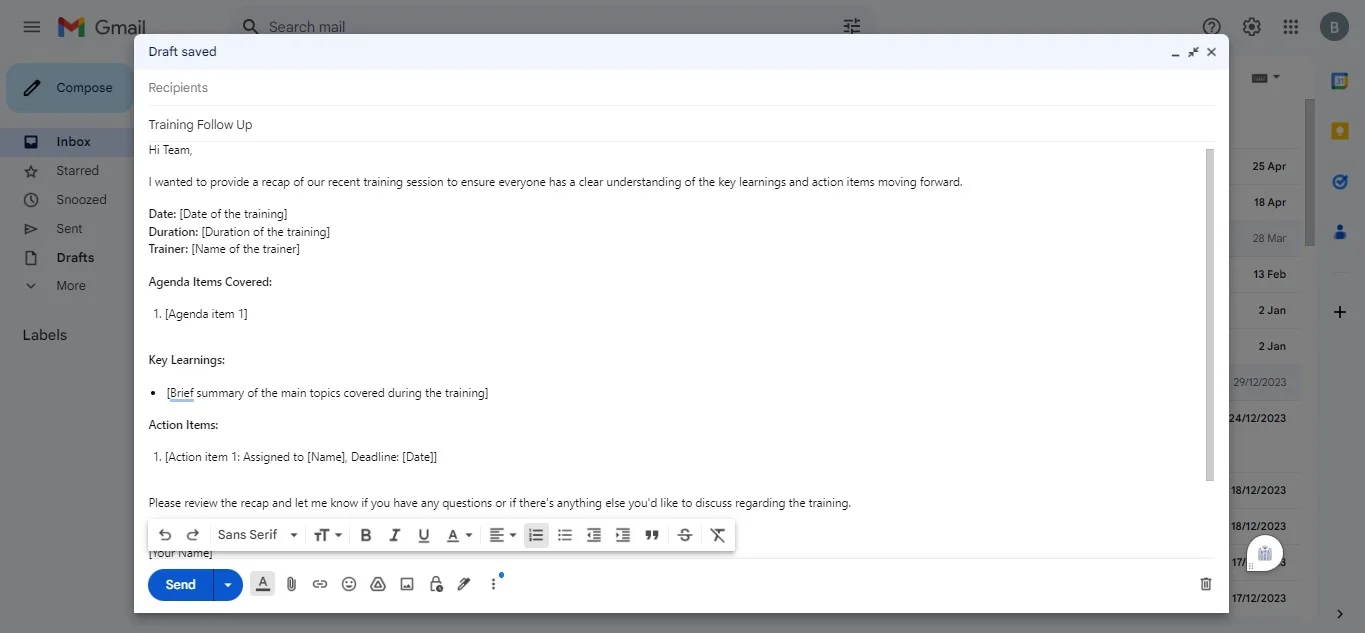Insert files using Google Drive
1365x633 pixels.
pyautogui.click(x=378, y=583)
